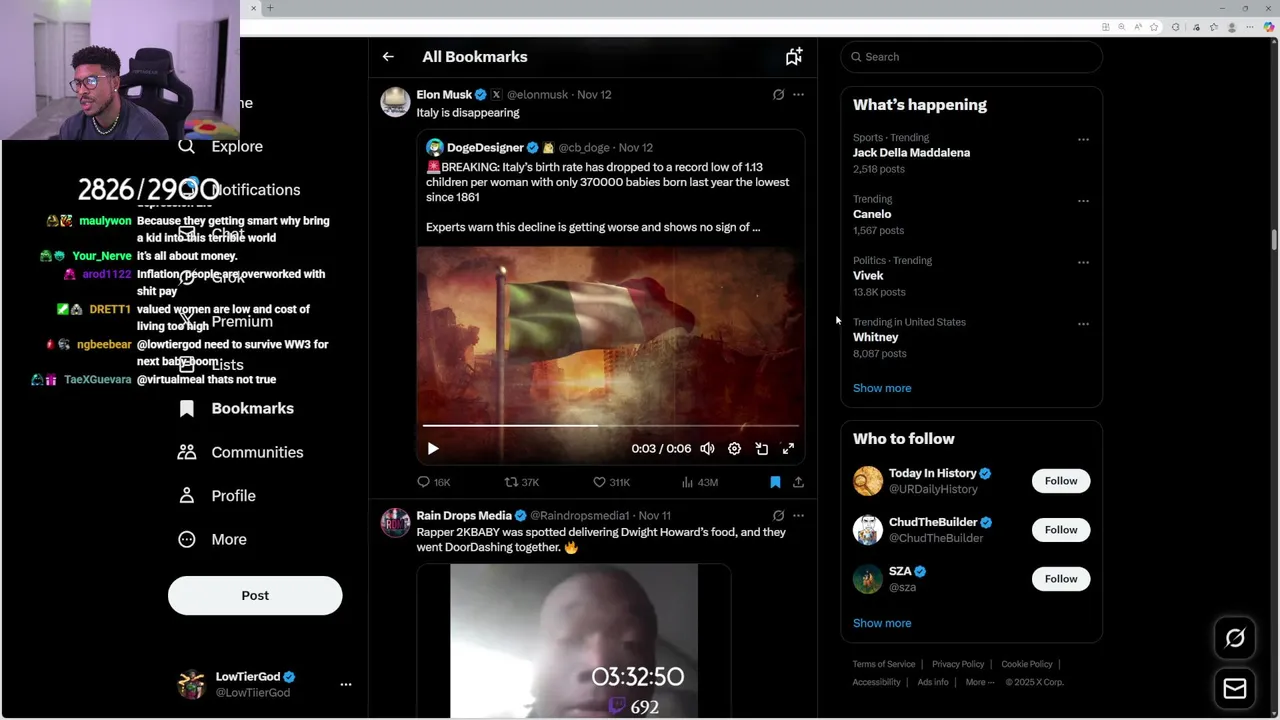
Task: Open Jack Della Maddalena trending topic
Action: (911, 153)
